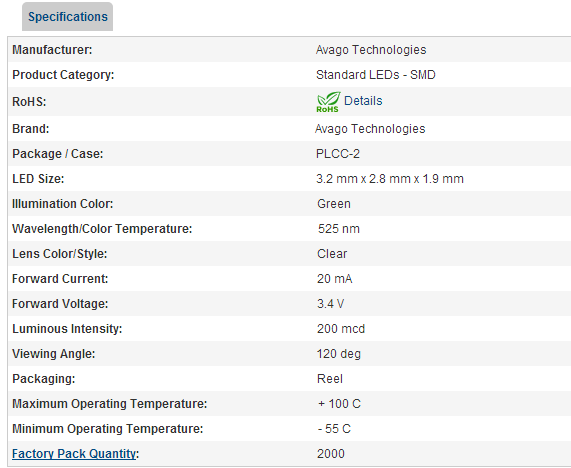Open the Specifications tab

click(67, 17)
